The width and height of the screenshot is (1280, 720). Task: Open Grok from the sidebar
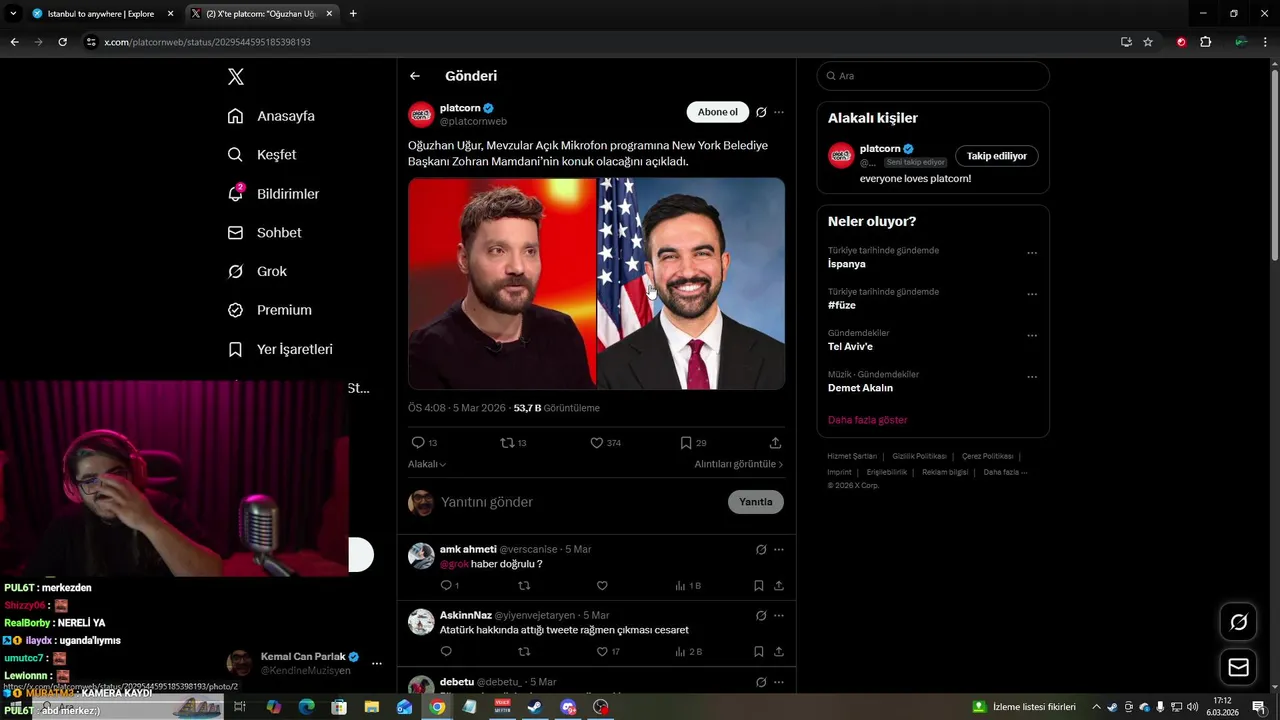(x=257, y=272)
